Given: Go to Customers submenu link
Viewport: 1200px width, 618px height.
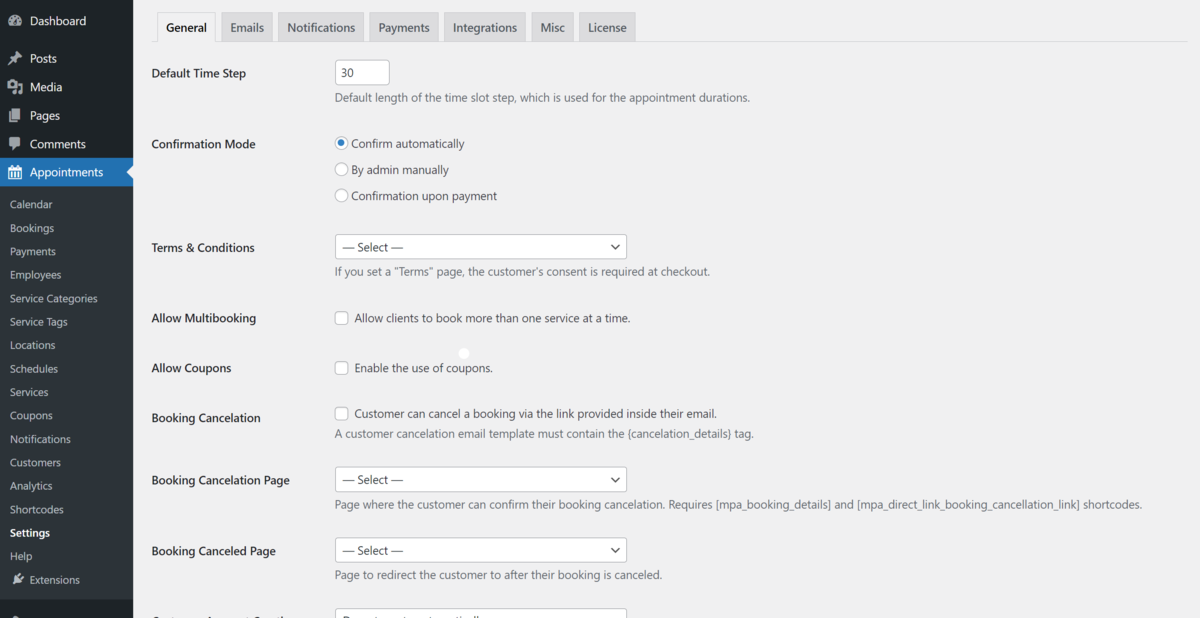Looking at the screenshot, I should click(35, 463).
